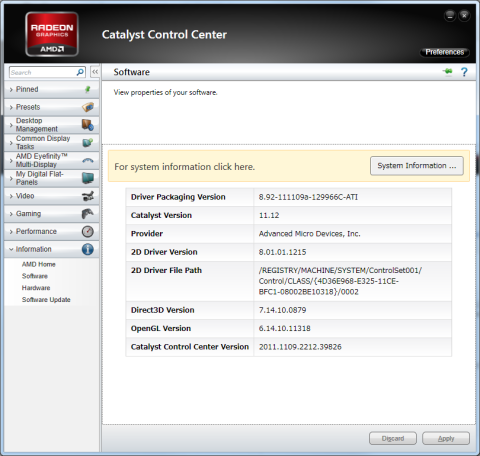Click the Apply button

446,438
